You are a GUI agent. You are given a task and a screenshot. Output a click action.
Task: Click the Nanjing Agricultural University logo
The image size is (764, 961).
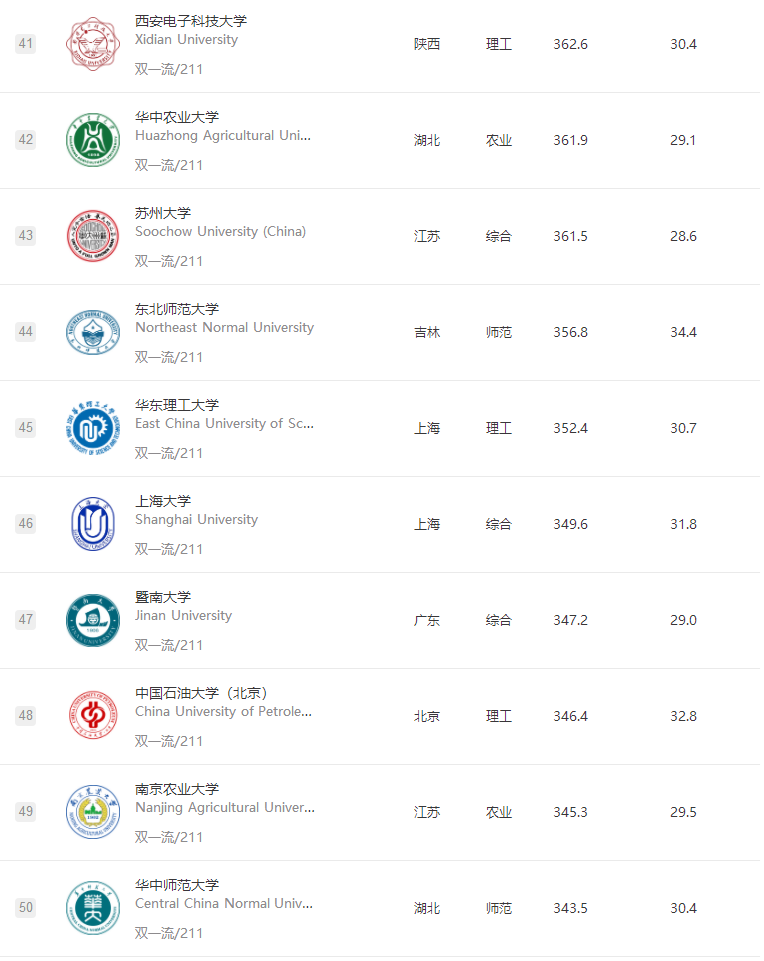[92, 812]
